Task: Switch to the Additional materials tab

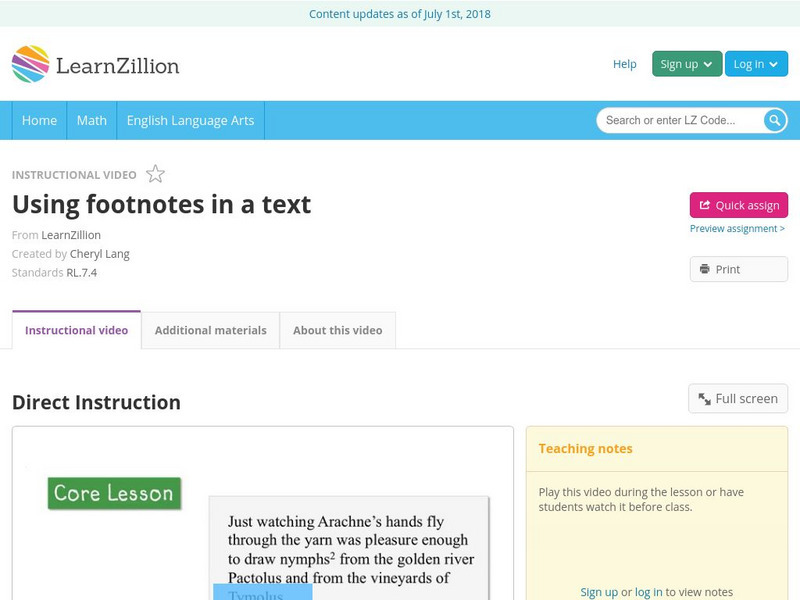Action: point(211,330)
